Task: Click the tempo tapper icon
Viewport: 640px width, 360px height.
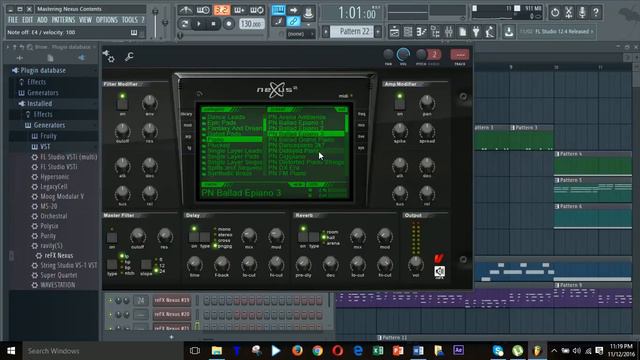Action: (490, 31)
